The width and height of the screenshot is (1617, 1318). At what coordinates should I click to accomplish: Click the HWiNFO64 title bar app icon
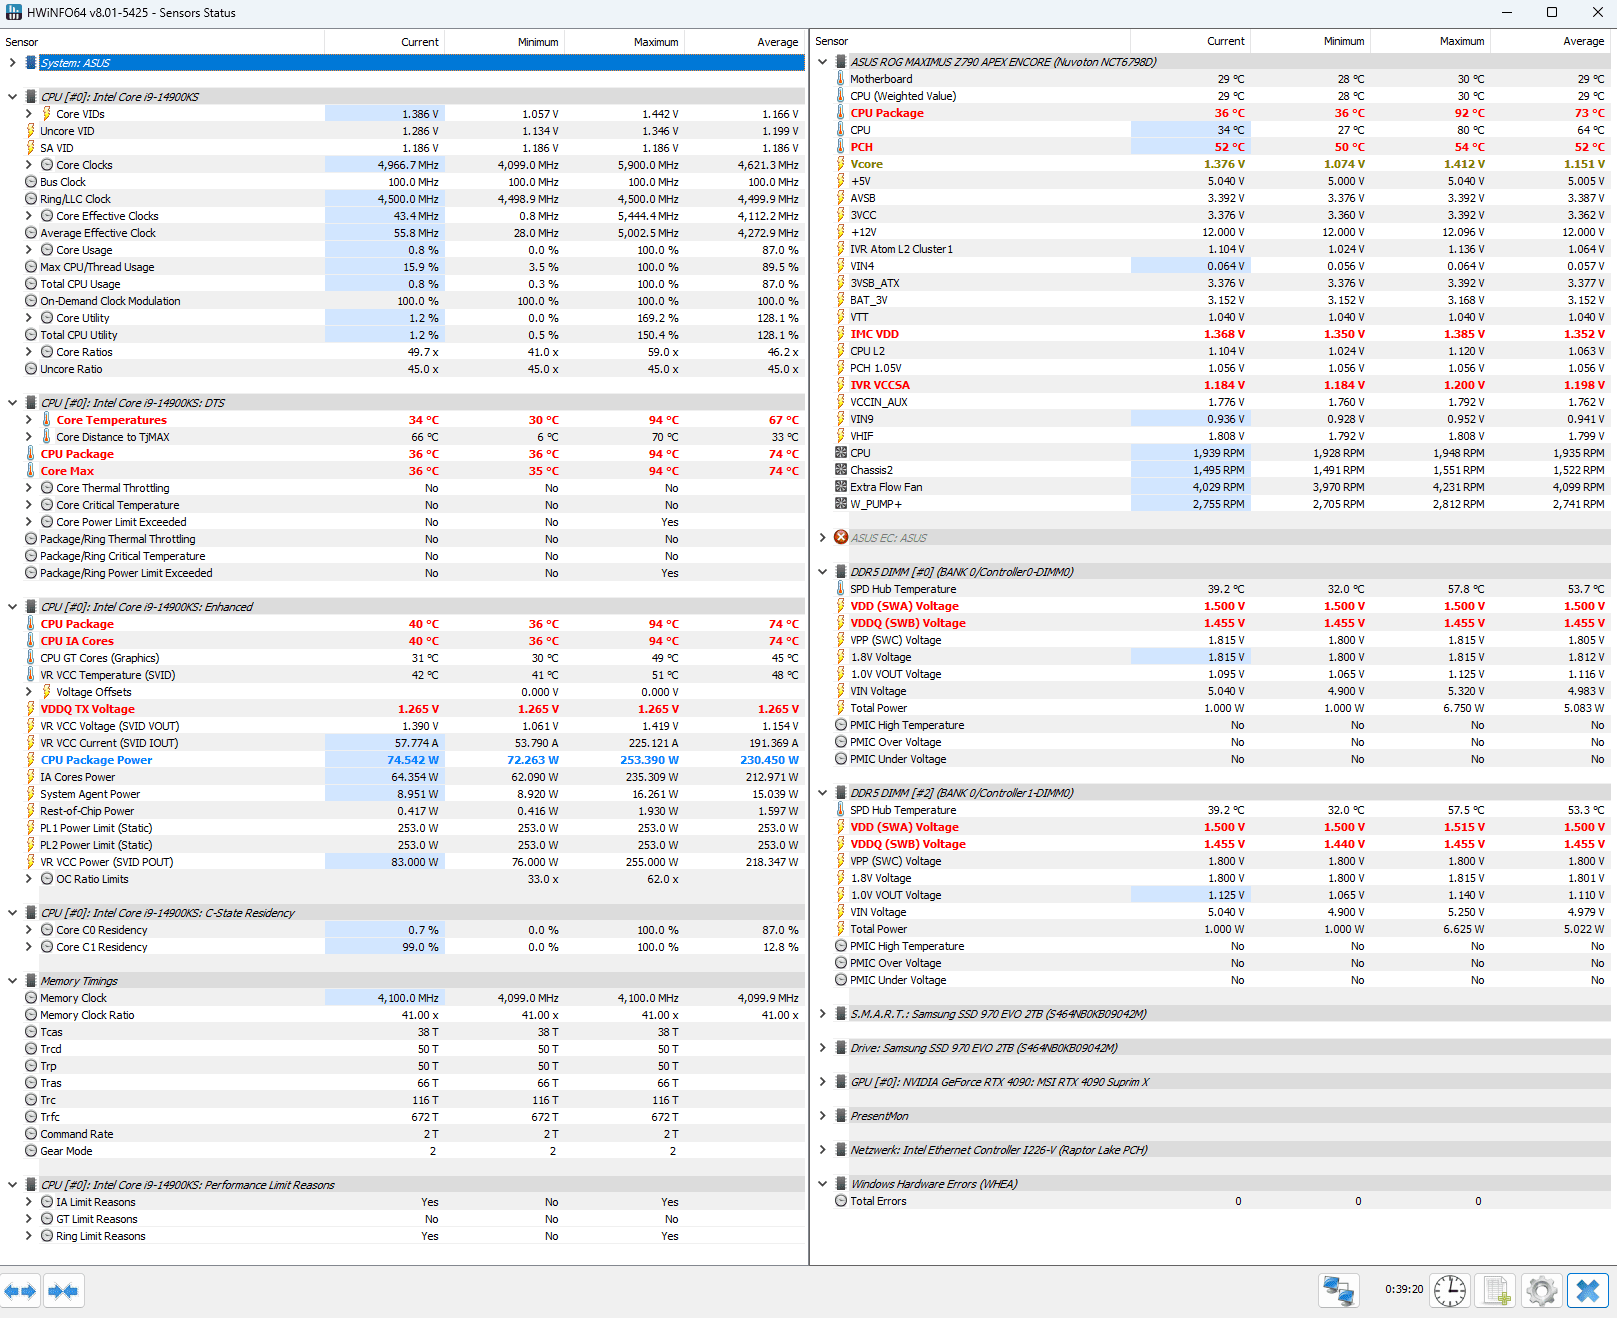(x=14, y=13)
